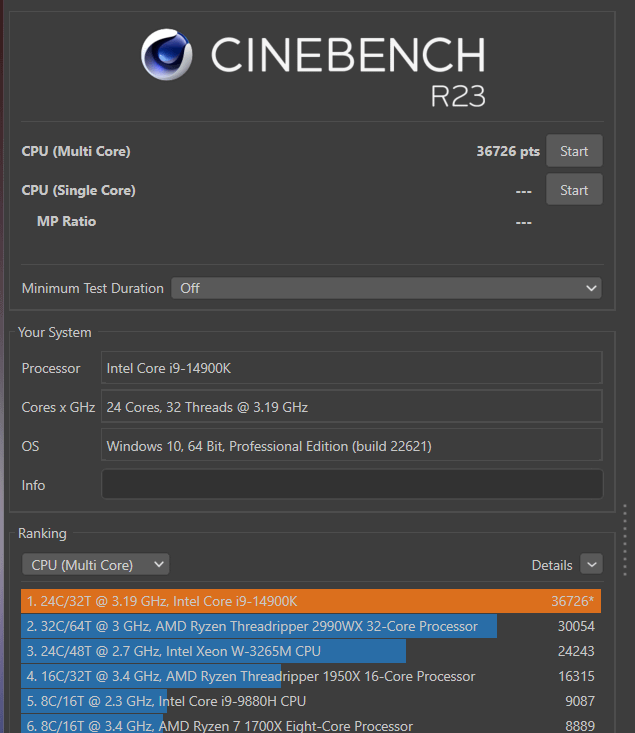The height and width of the screenshot is (733, 635).
Task: Start the CPU Multi Core test
Action: [x=574, y=151]
